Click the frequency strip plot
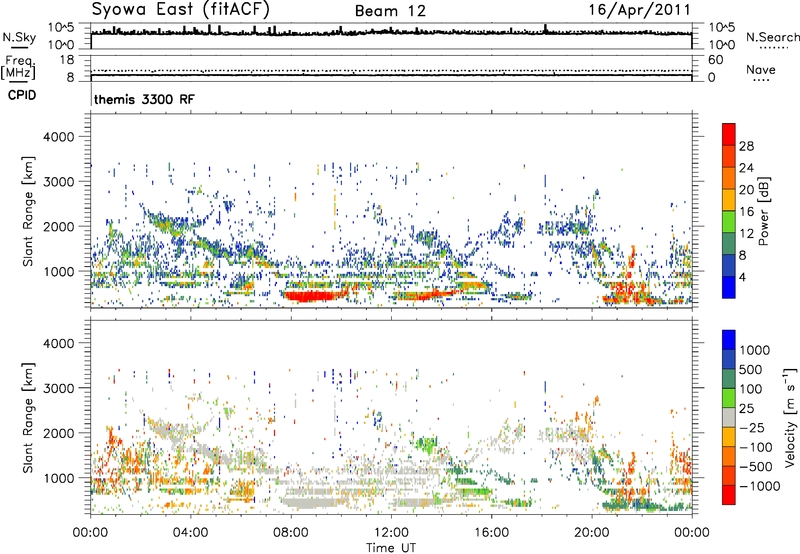Image resolution: width=800 pixels, height=554 pixels. point(391,68)
